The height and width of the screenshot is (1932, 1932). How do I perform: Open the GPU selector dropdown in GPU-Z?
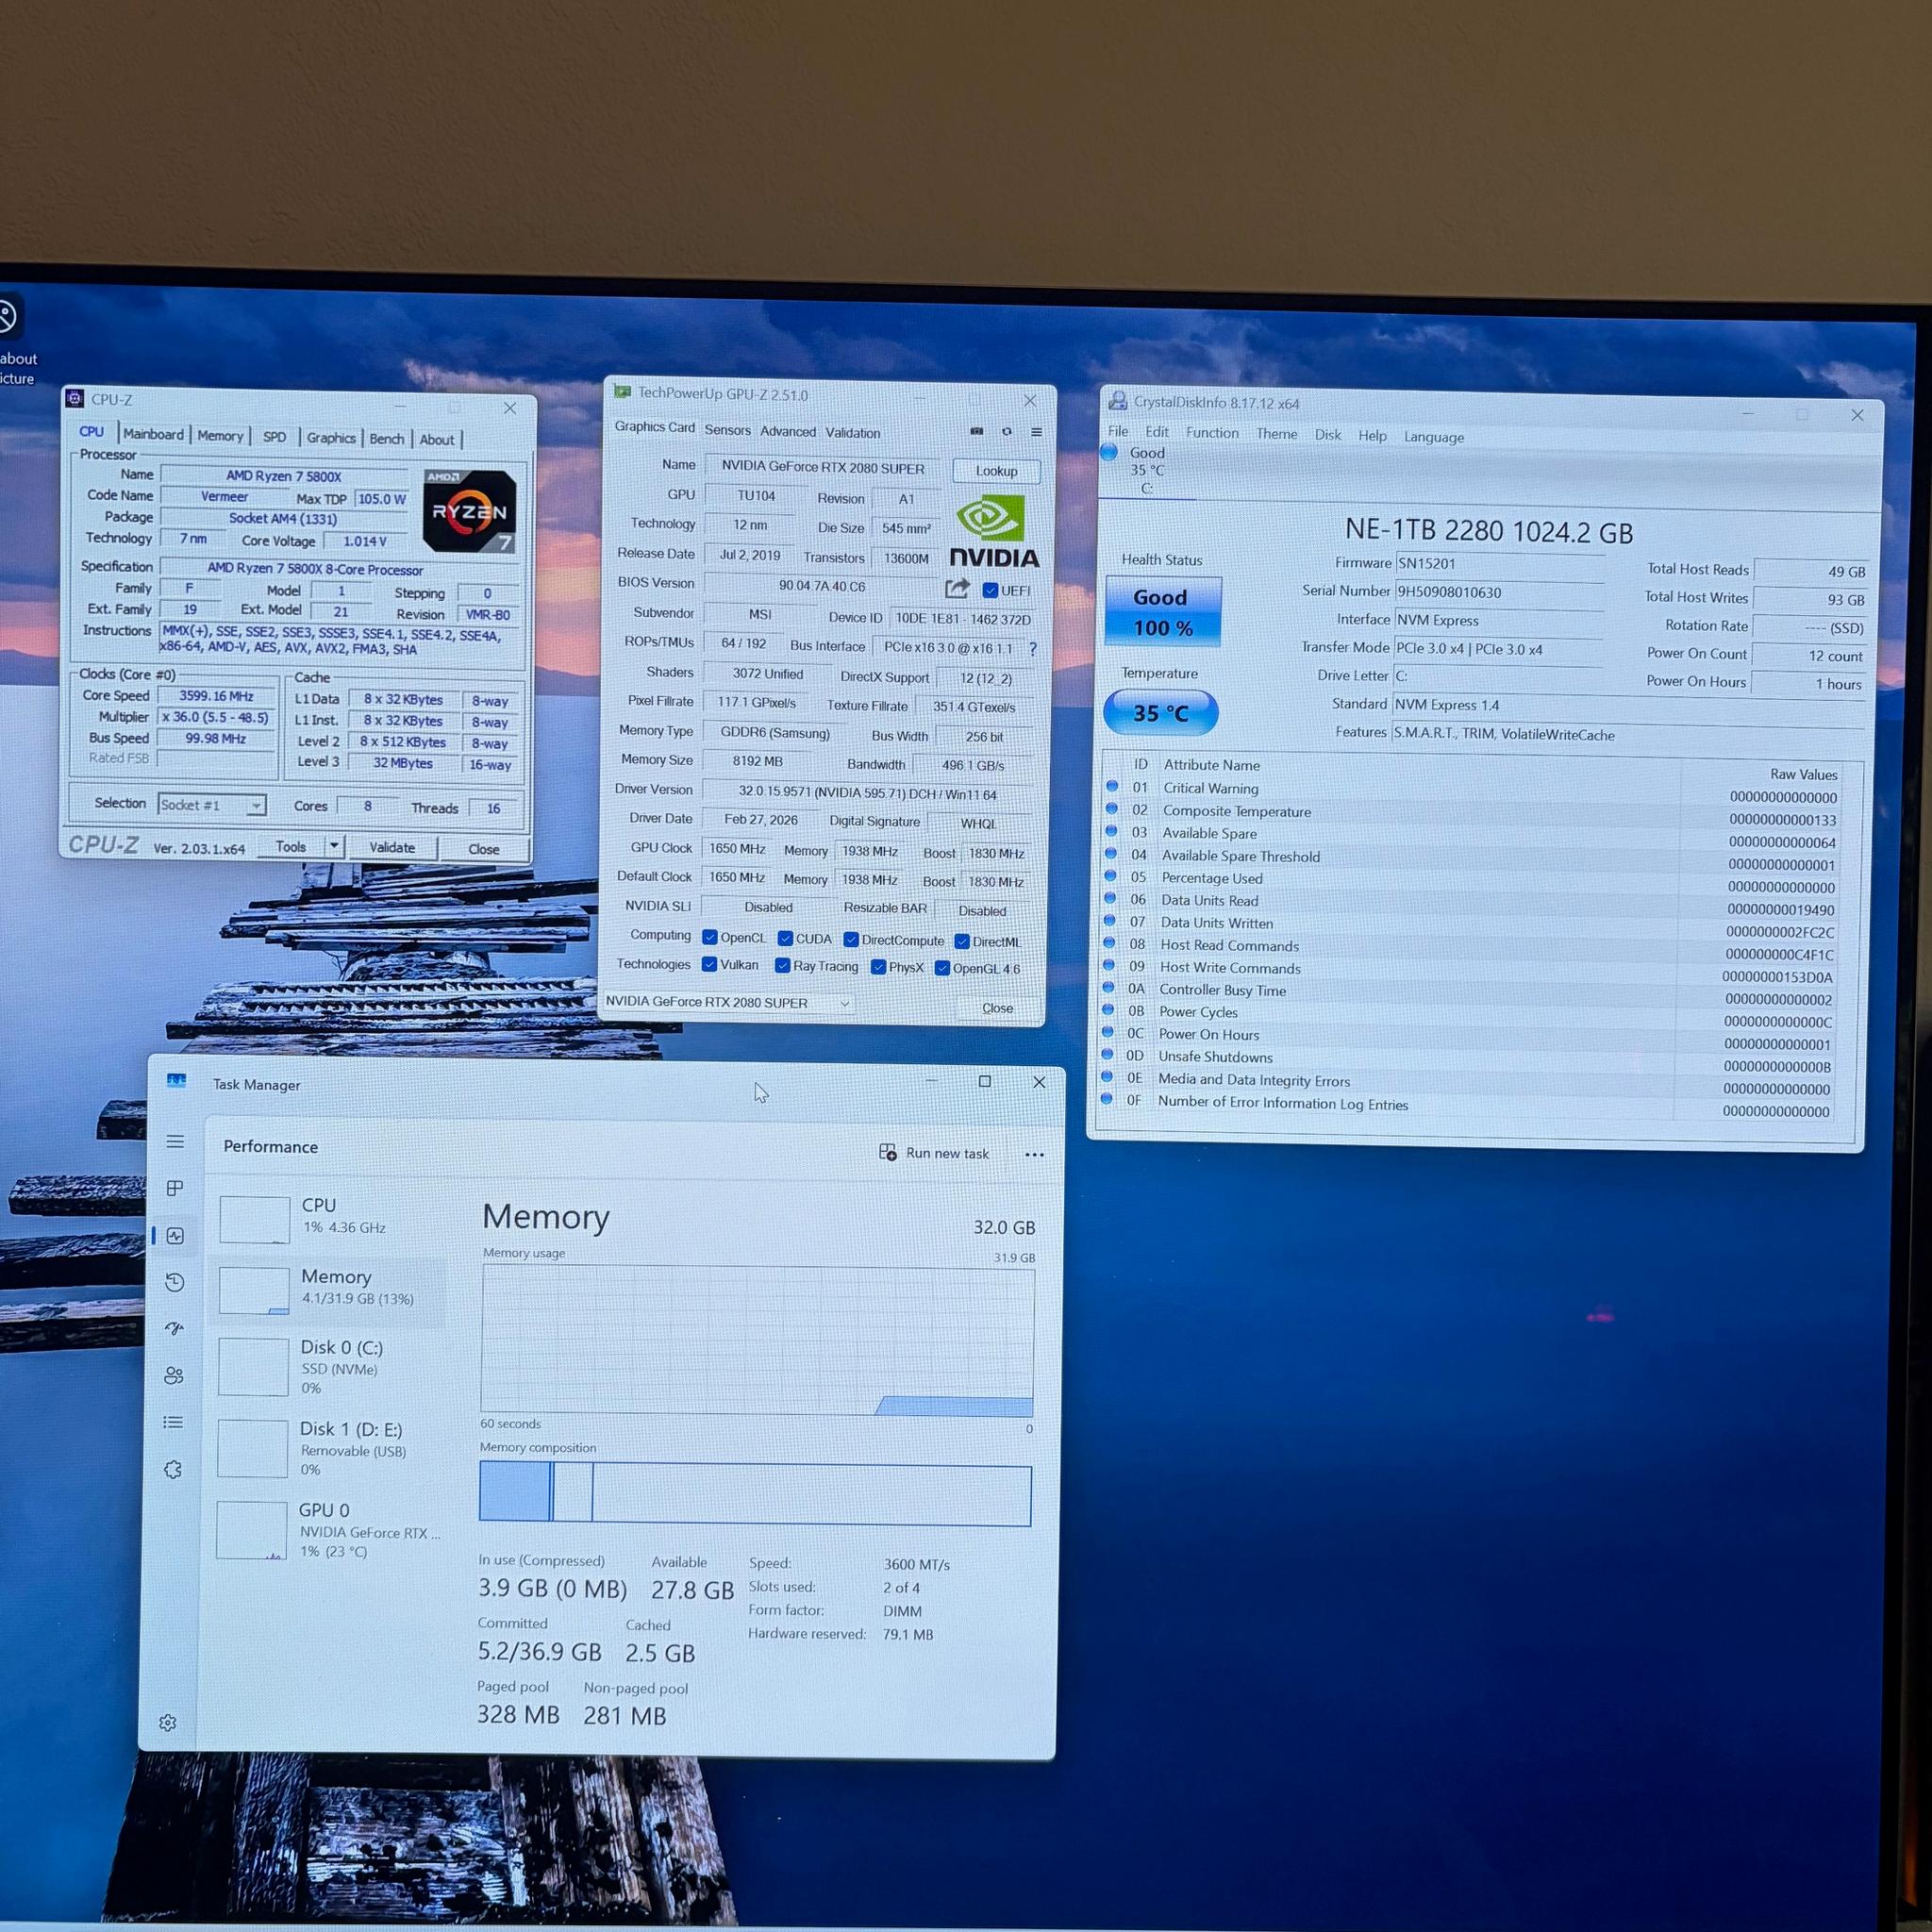point(727,1002)
